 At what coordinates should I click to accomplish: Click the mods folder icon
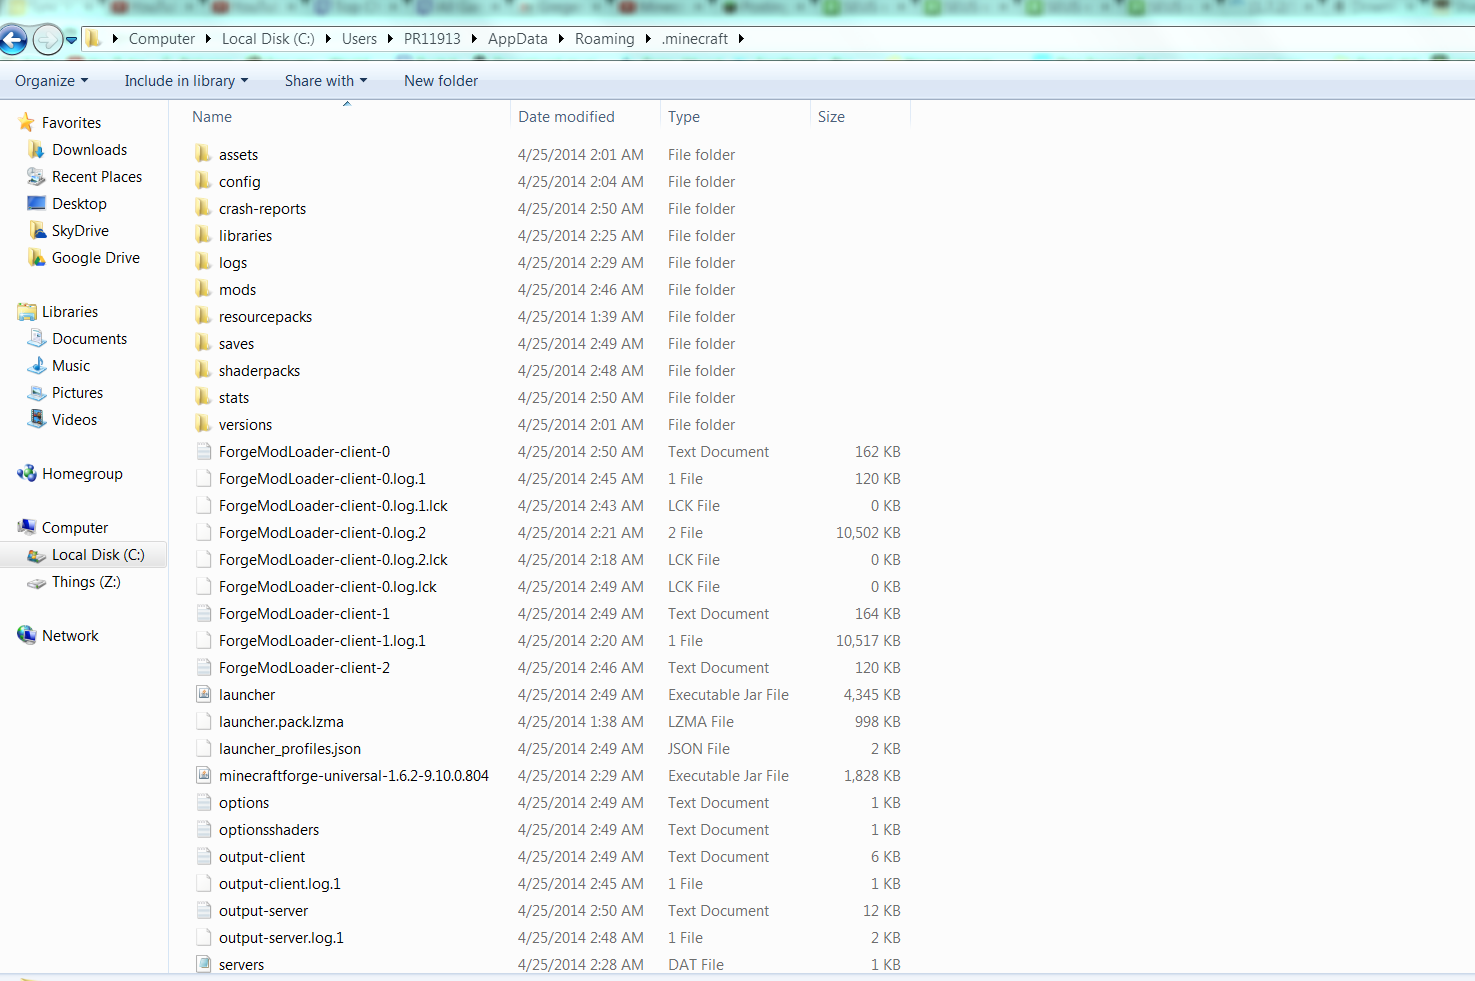click(203, 289)
